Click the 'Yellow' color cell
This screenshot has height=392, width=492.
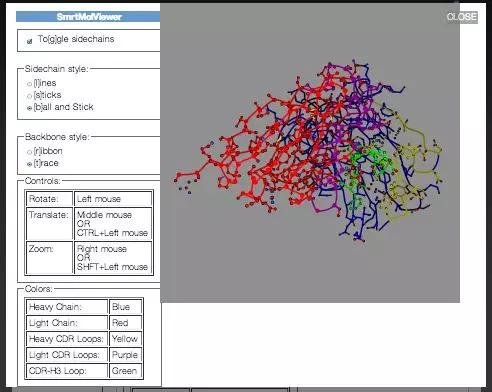(x=126, y=339)
